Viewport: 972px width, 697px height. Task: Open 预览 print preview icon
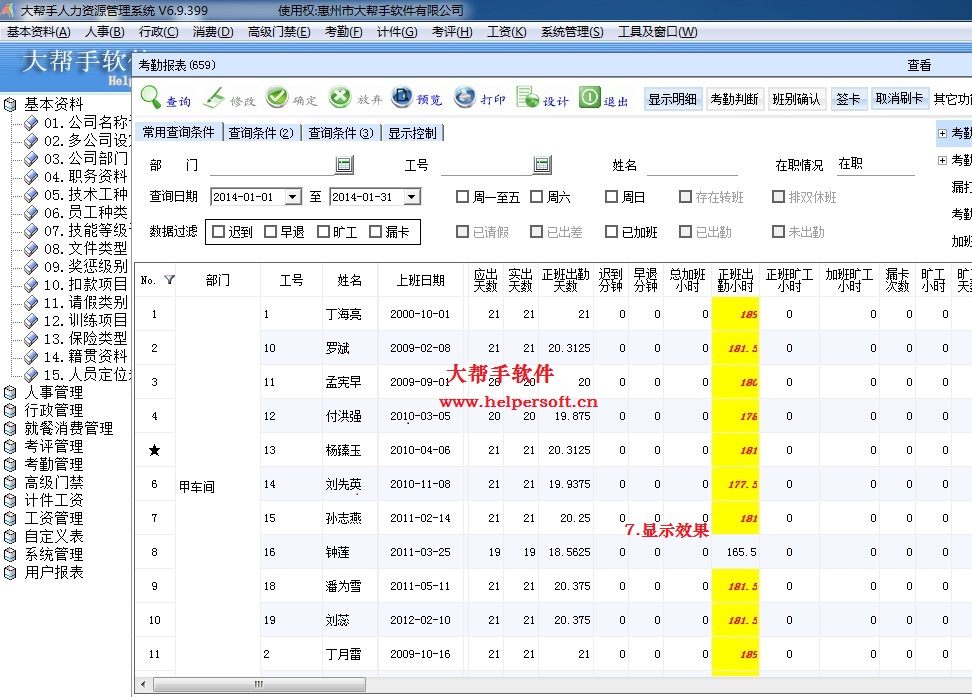click(x=402, y=97)
